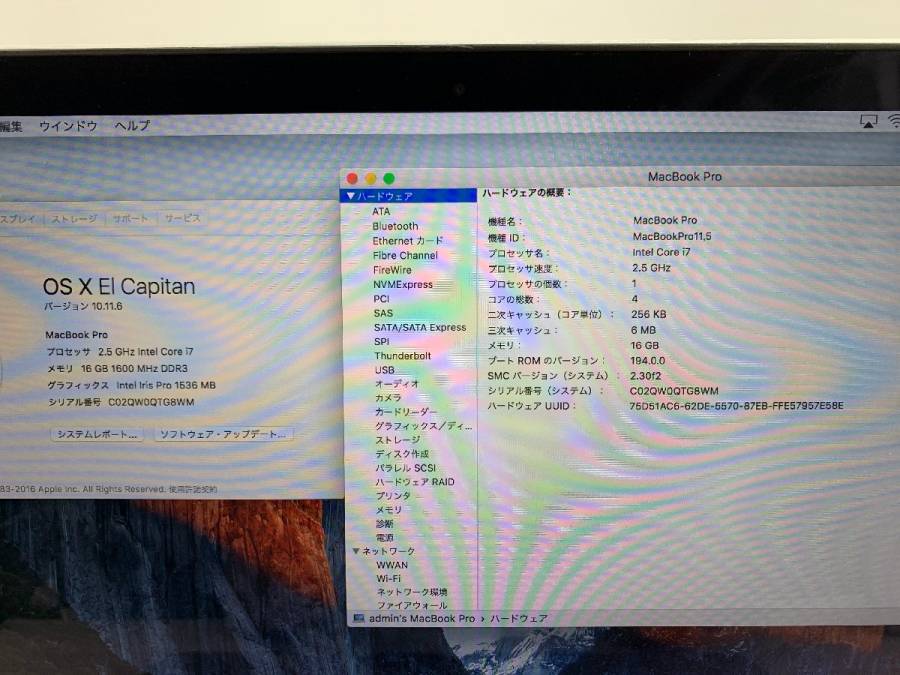Open the ウインドウ menu
The image size is (900, 675).
coord(68,126)
